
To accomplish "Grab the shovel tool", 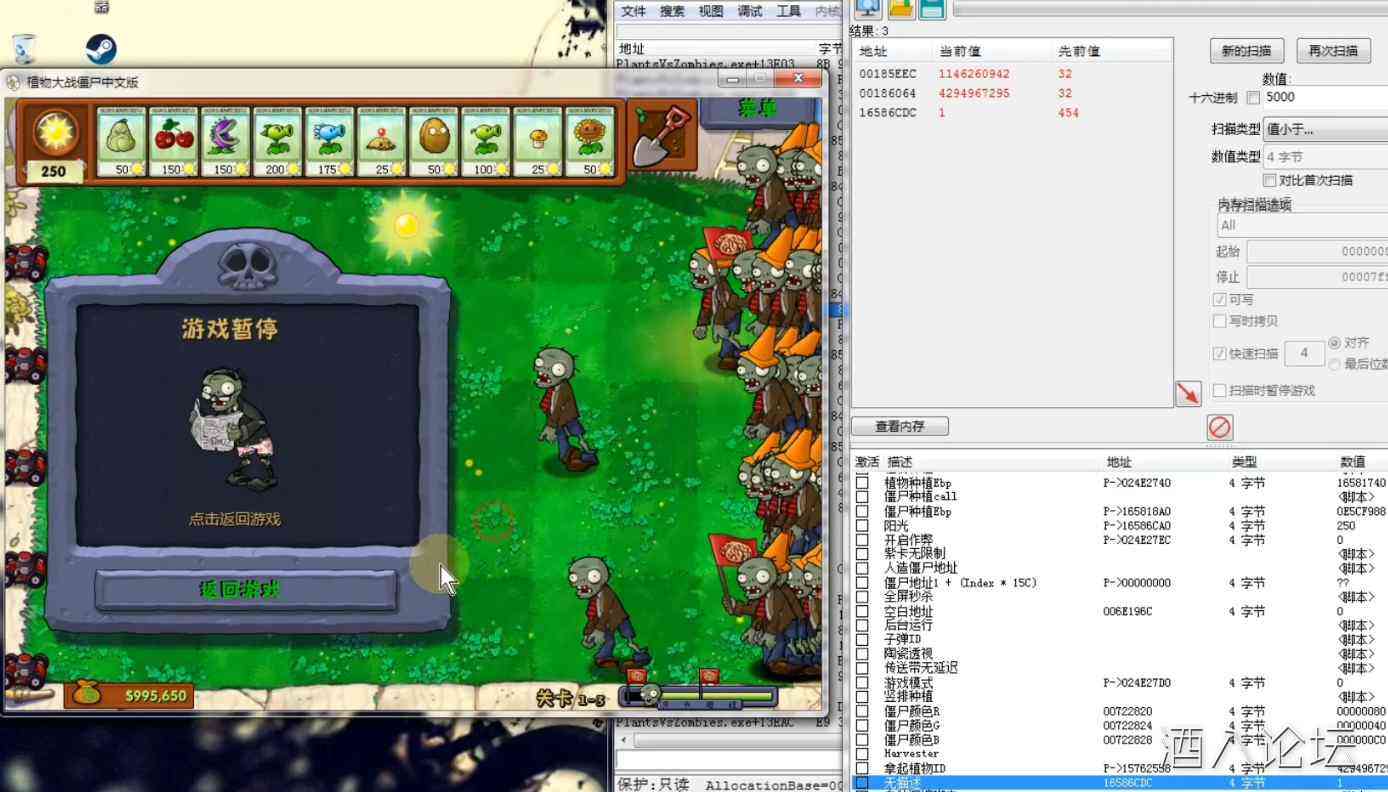I will pos(663,135).
